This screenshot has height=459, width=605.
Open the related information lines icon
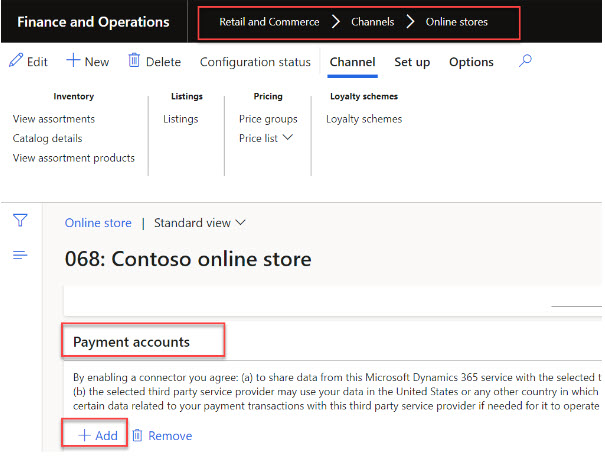point(20,255)
